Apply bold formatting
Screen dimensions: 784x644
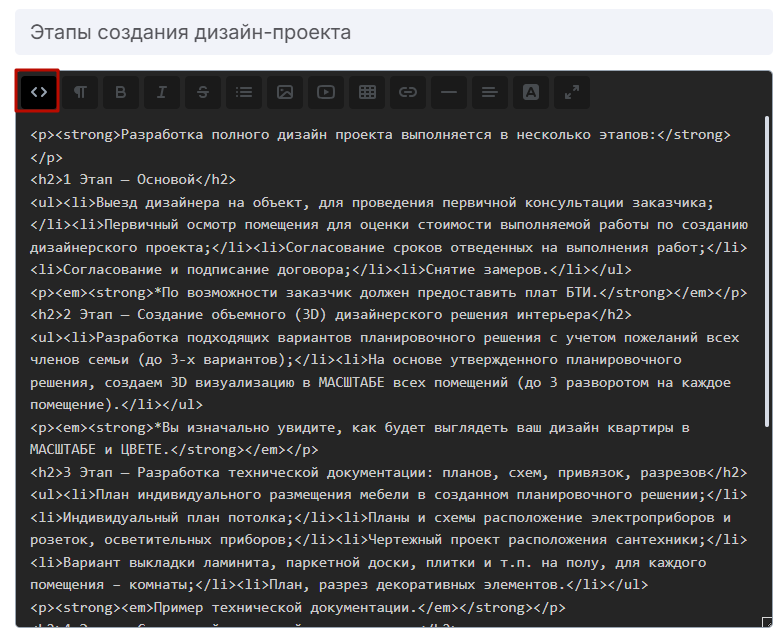tap(121, 92)
